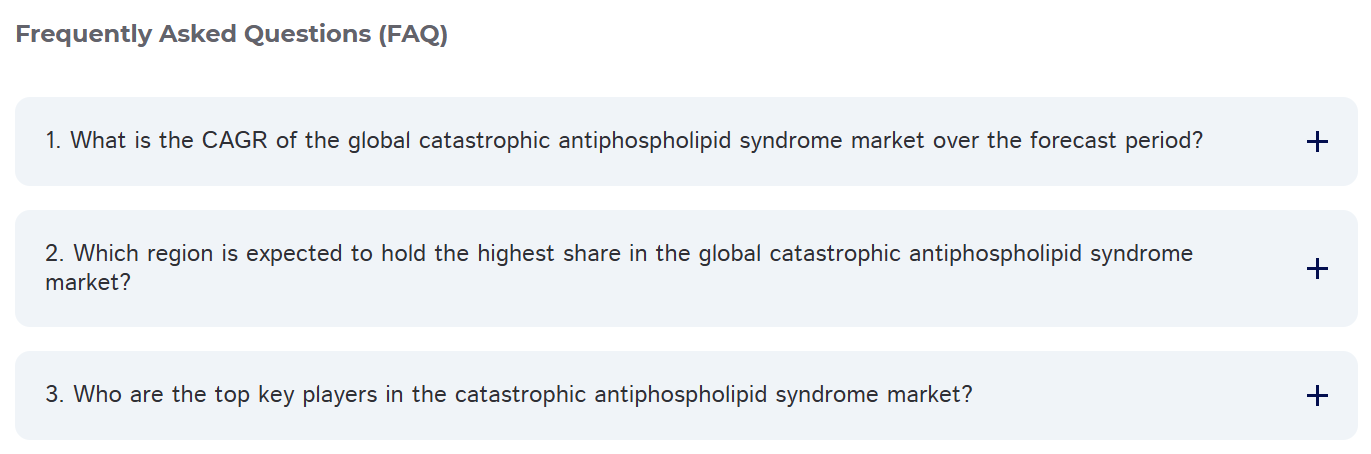This screenshot has height=454, width=1371.
Task: Click "(FAQ)" in the section heading
Action: click(412, 34)
